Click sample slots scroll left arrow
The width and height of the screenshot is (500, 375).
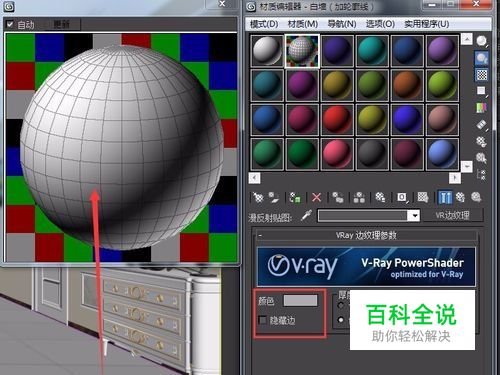tap(254, 178)
